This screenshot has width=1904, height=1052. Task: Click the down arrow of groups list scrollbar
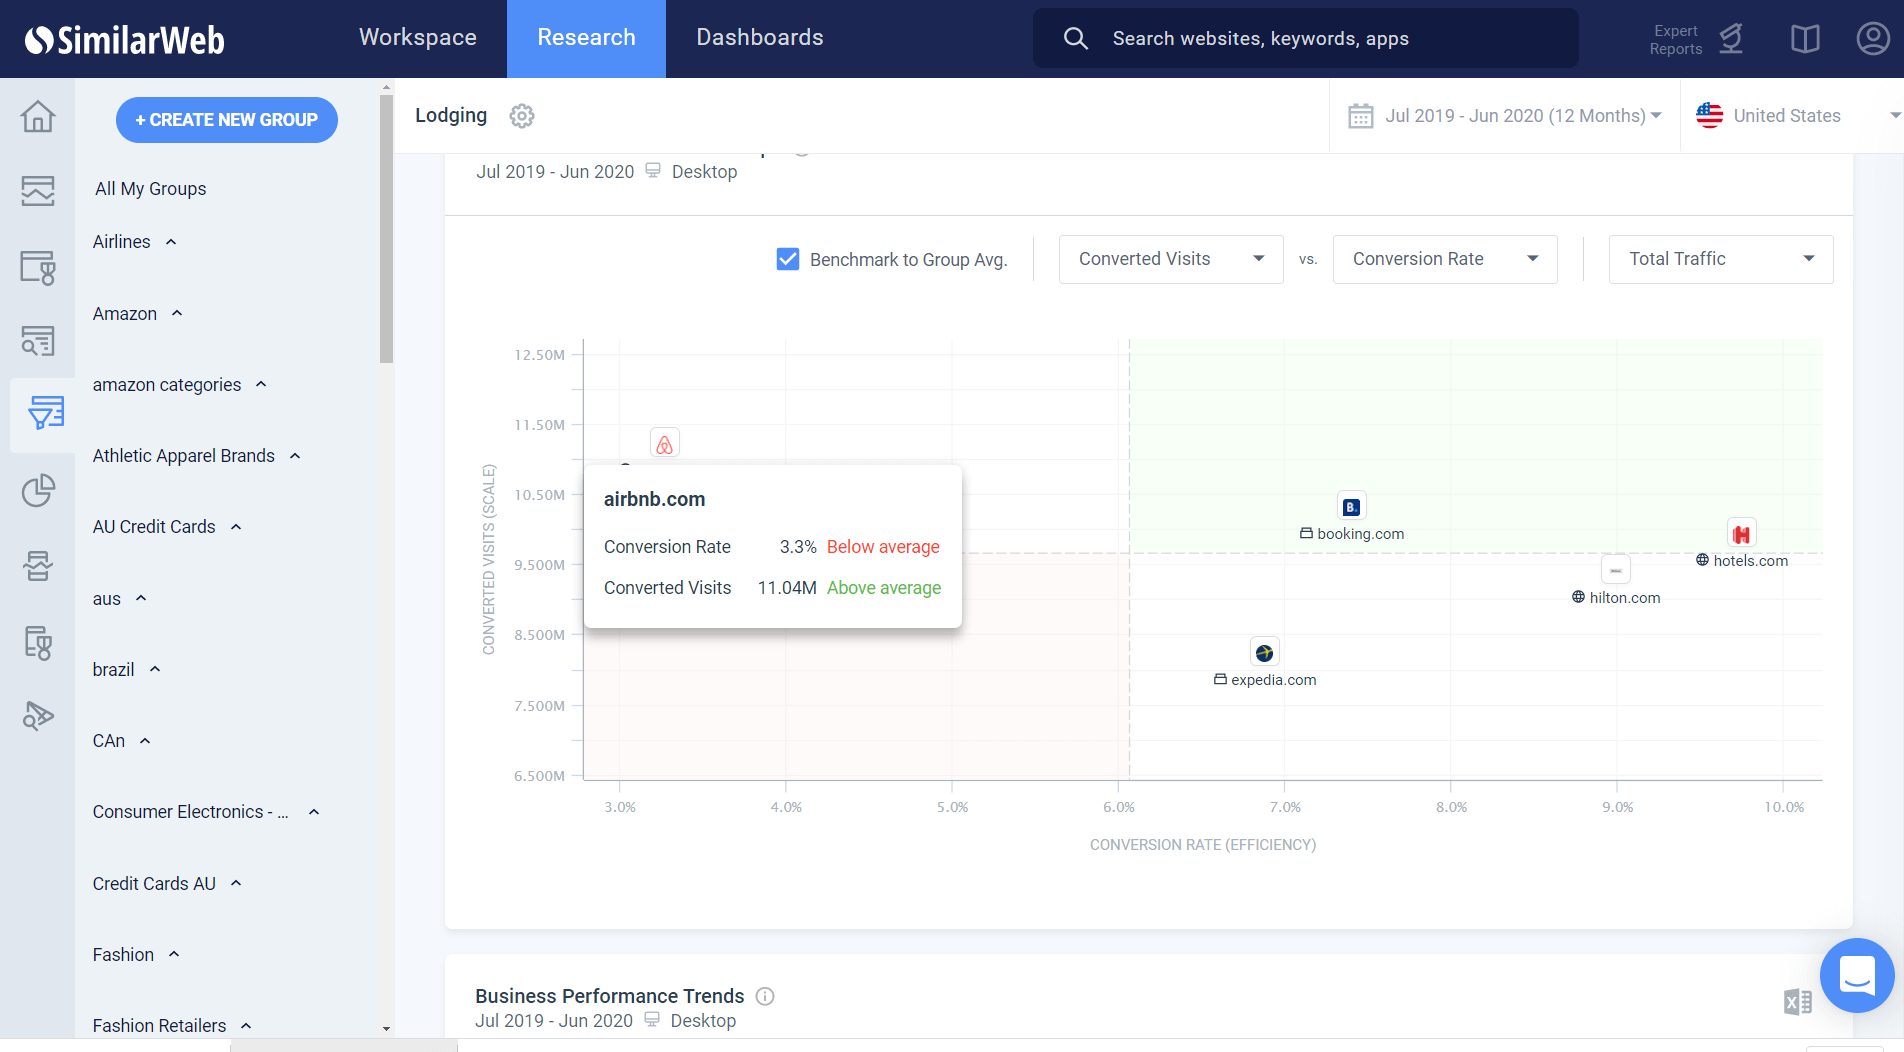[387, 1028]
